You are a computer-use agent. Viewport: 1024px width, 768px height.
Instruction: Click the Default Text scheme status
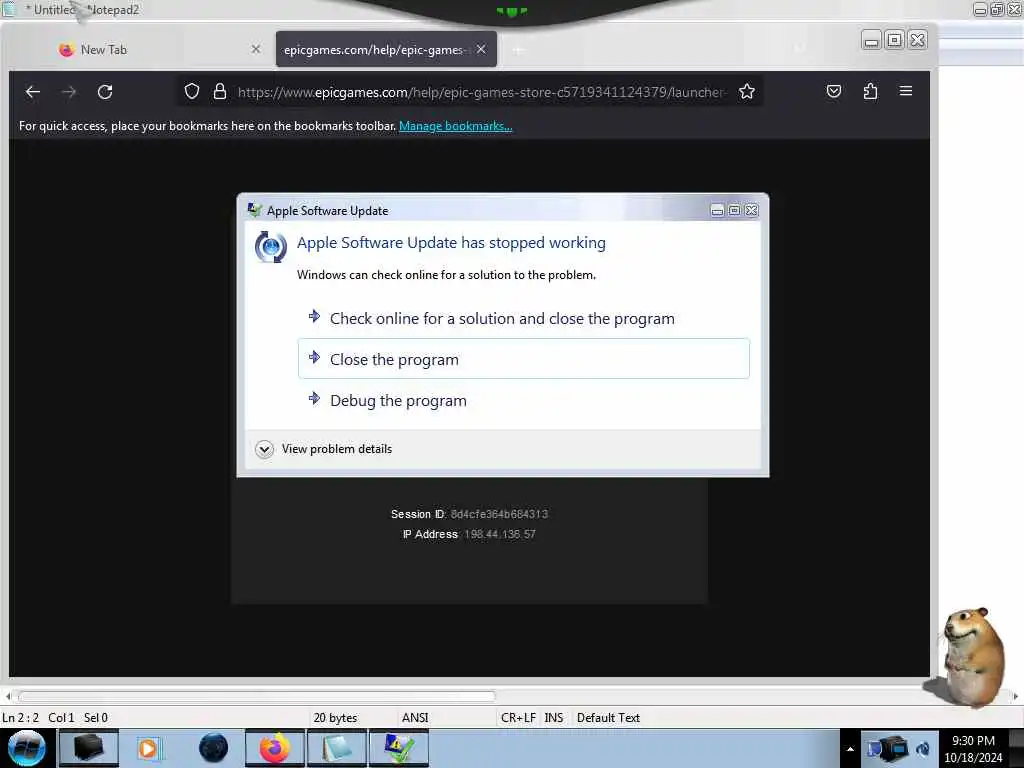[x=608, y=718]
